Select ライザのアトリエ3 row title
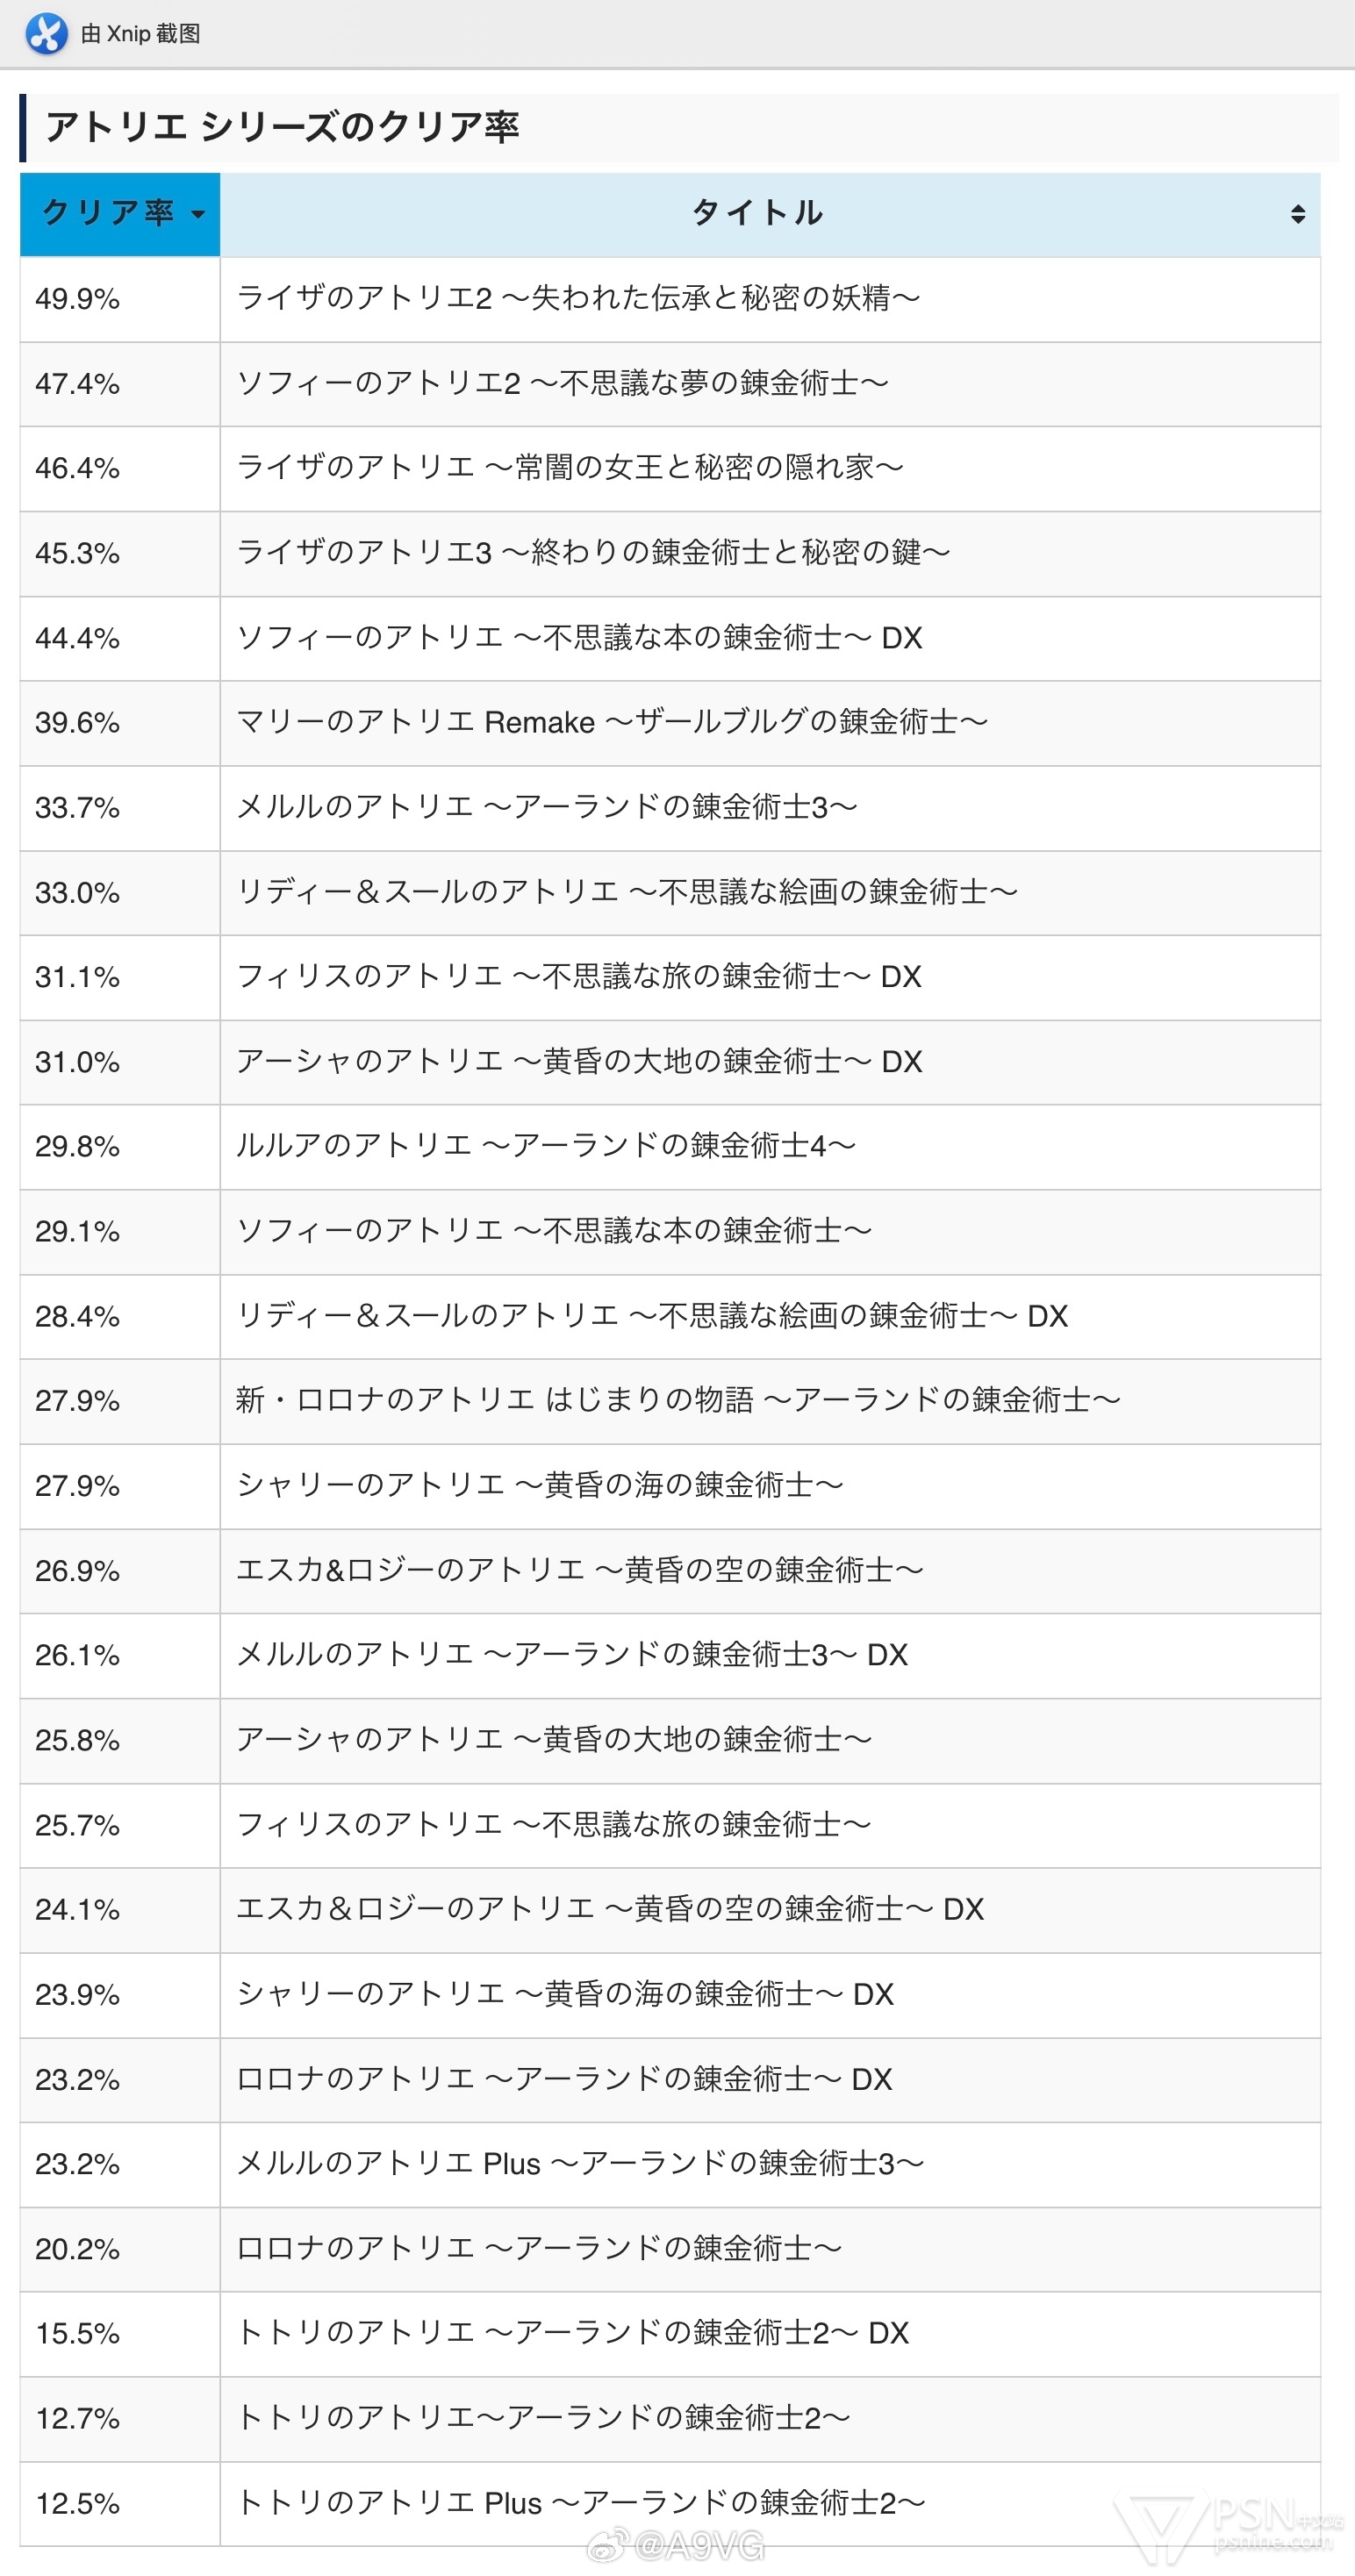The image size is (1355, 2576). [x=593, y=552]
